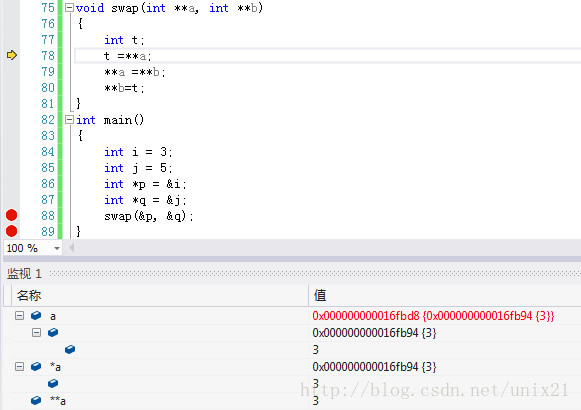Screen dimensions: 581x410
Task: Select the red value of variable a
Action: pyautogui.click(x=433, y=316)
